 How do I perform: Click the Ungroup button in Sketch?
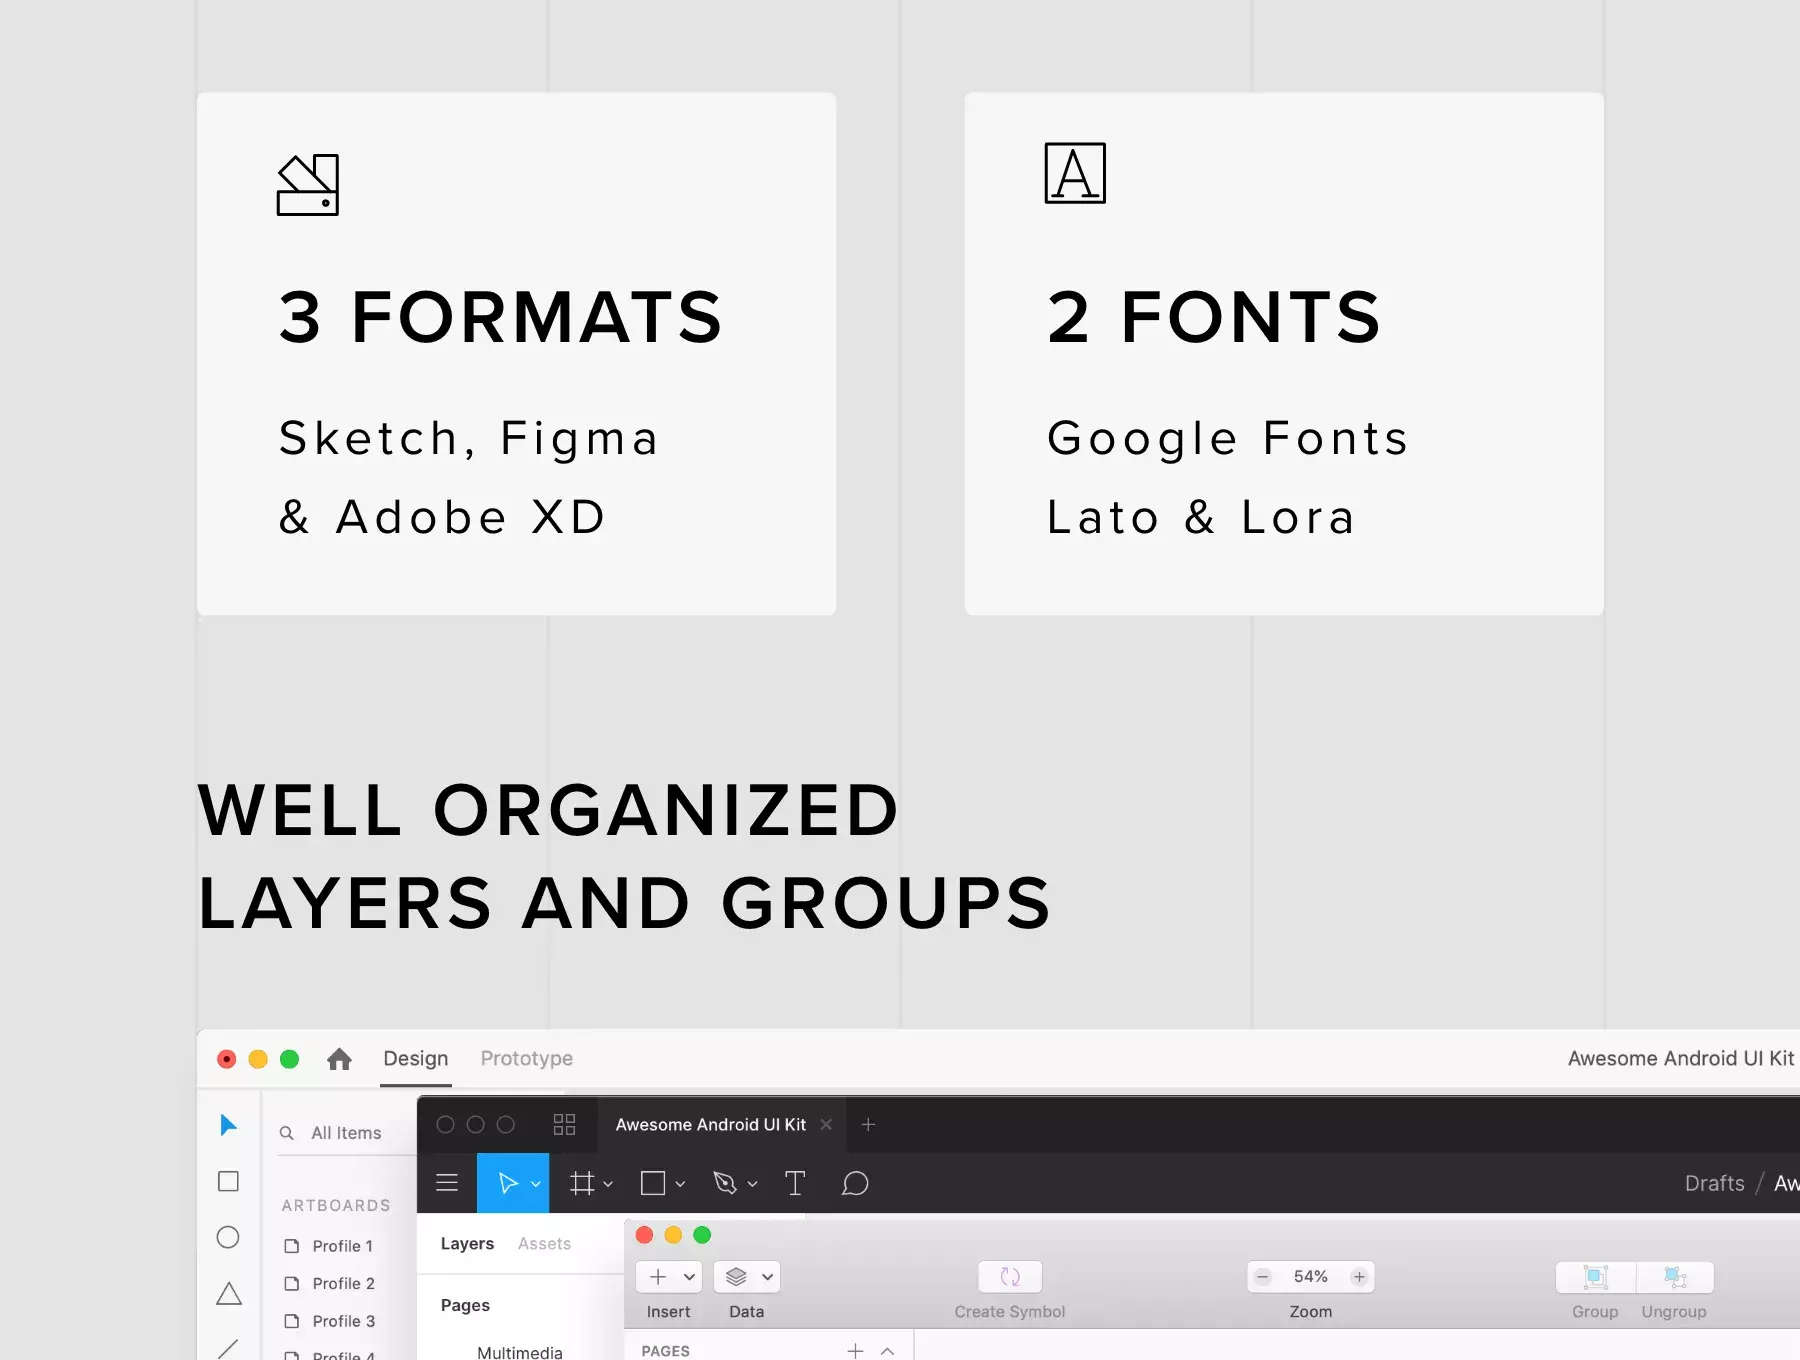(1675, 1278)
